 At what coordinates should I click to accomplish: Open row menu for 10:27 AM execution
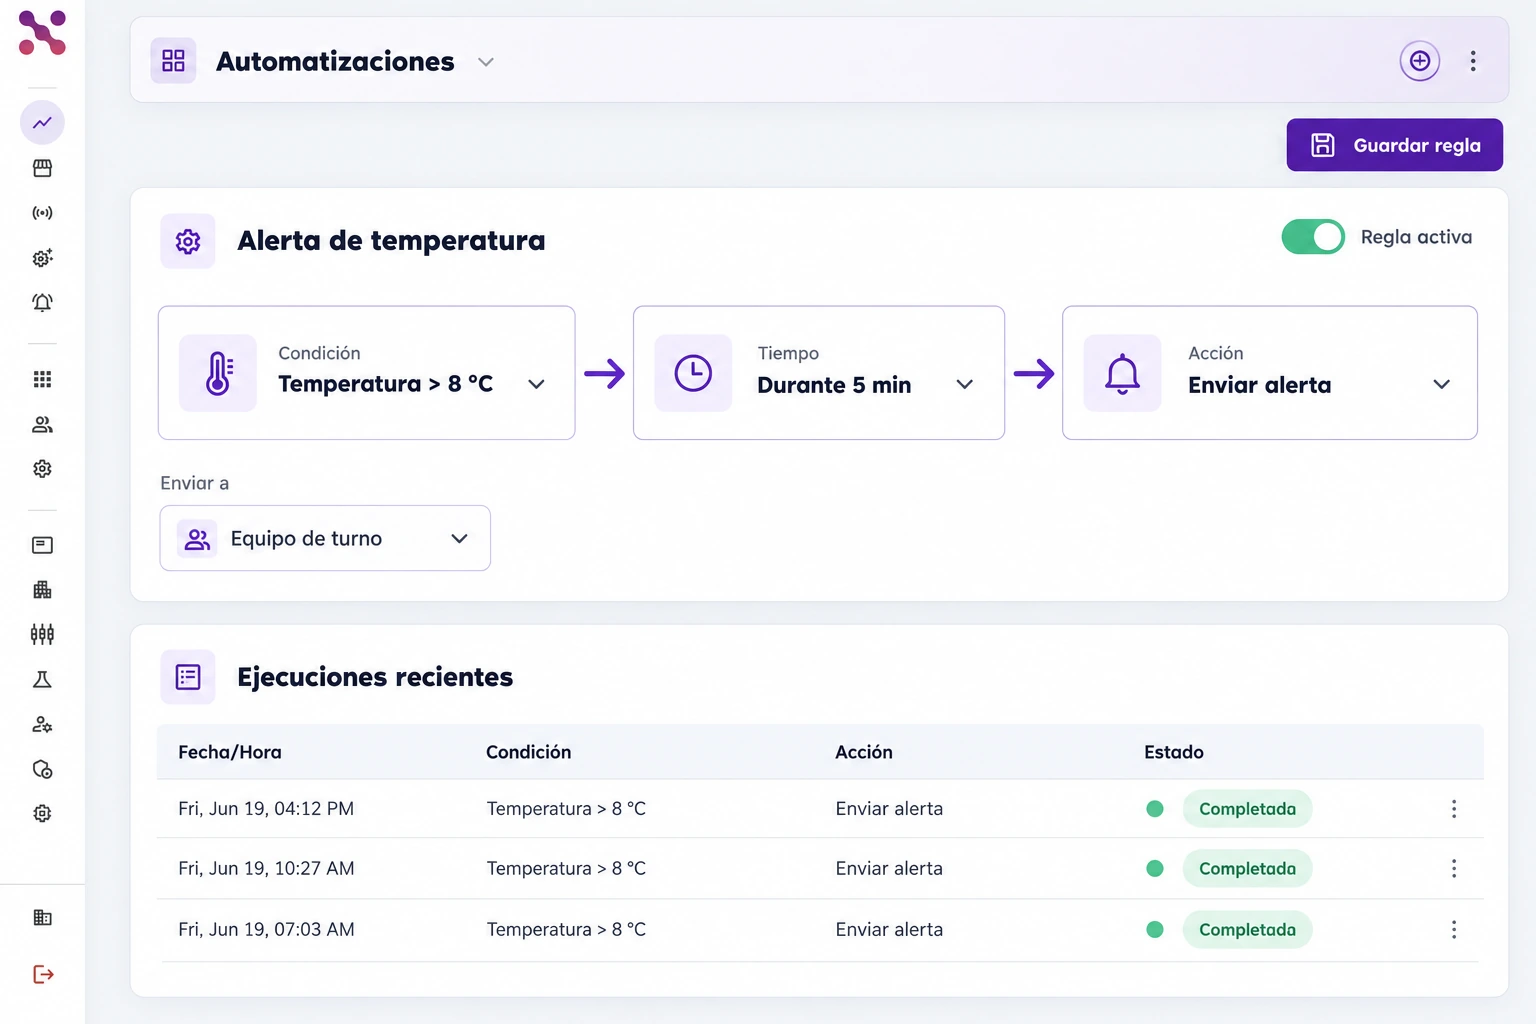[x=1454, y=869]
